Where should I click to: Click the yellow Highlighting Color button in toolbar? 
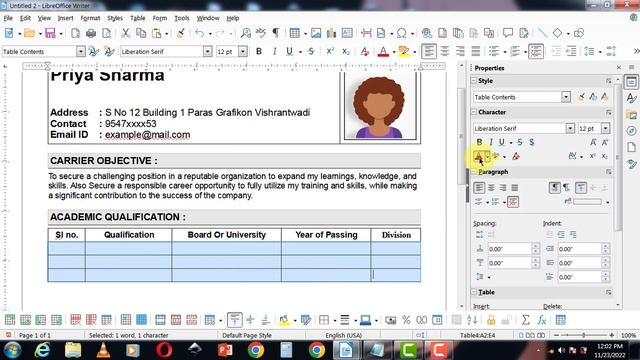coord(404,51)
